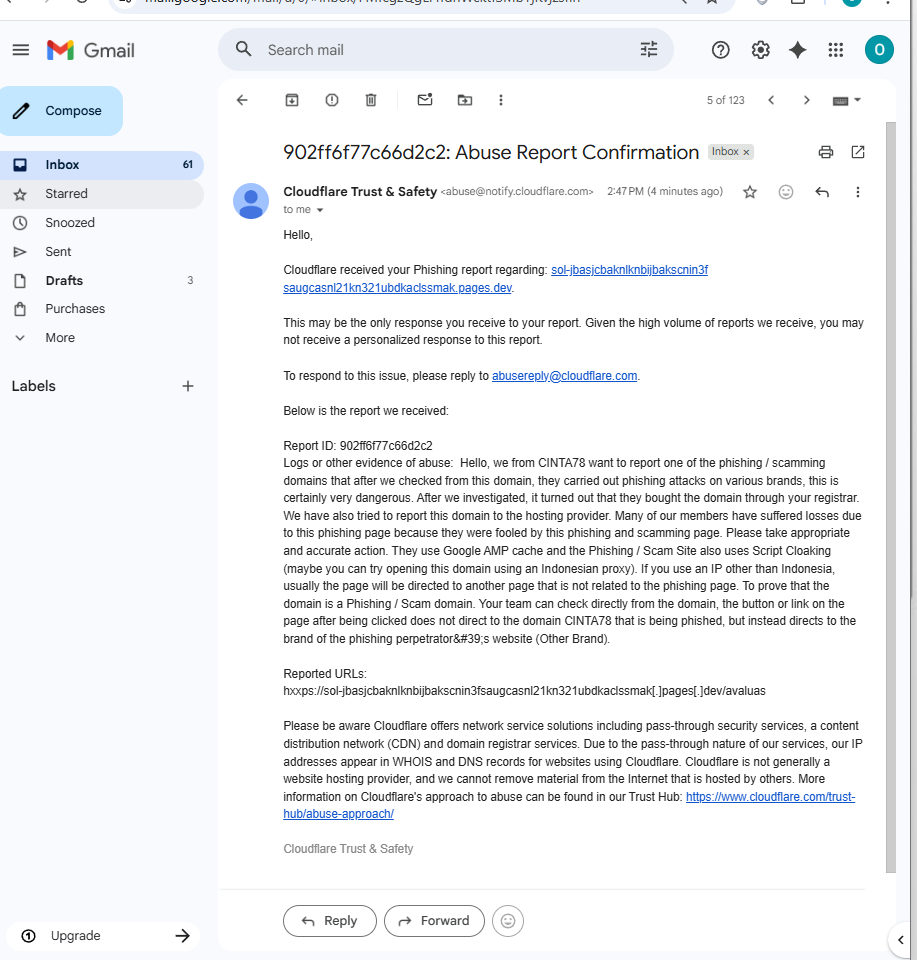Click abusereply@cloudflare.com email link
The image size is (917, 960).
pyautogui.click(x=564, y=376)
